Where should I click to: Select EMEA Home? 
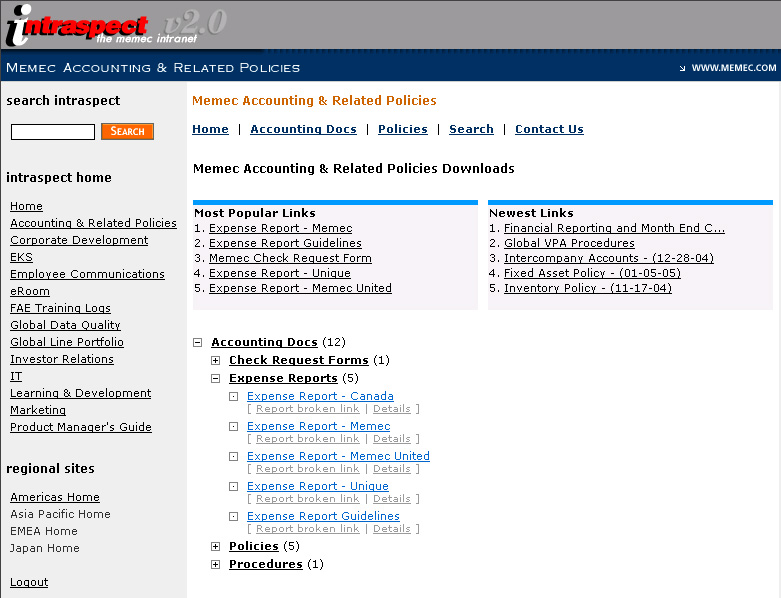44,531
